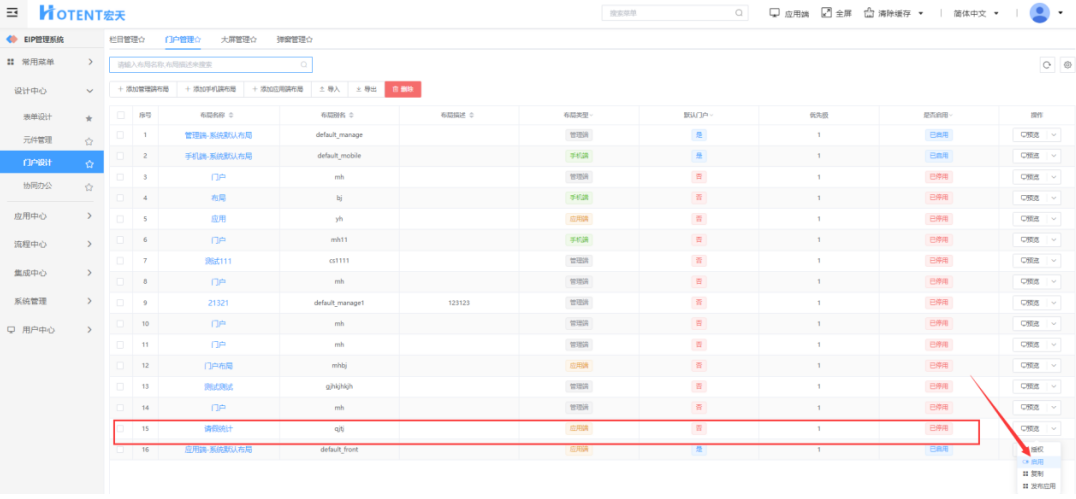Expand the 应用中心 menu

[x=90, y=216]
